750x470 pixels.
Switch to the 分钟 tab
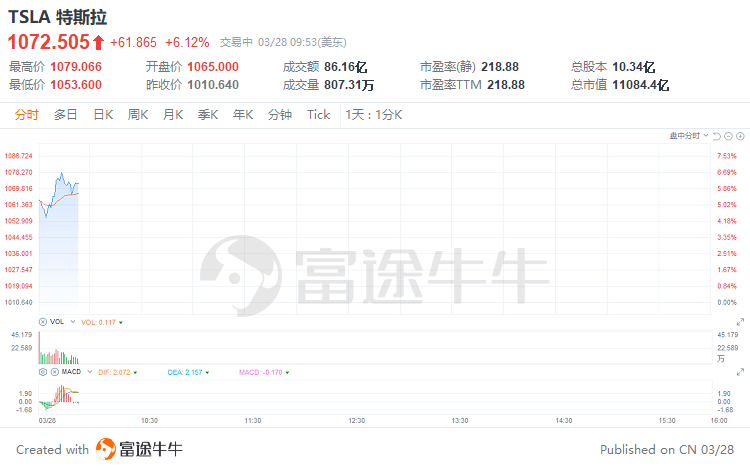coord(280,115)
